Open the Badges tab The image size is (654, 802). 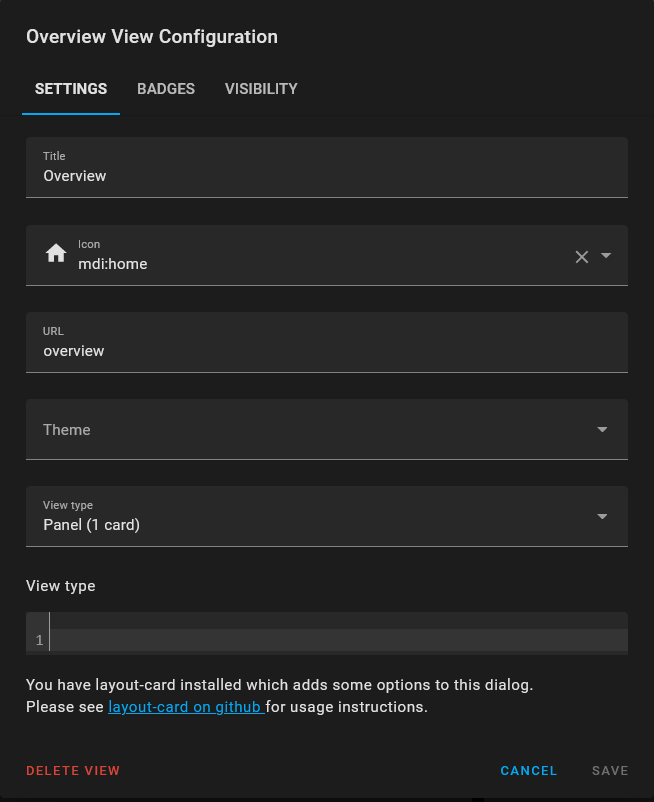click(x=166, y=89)
